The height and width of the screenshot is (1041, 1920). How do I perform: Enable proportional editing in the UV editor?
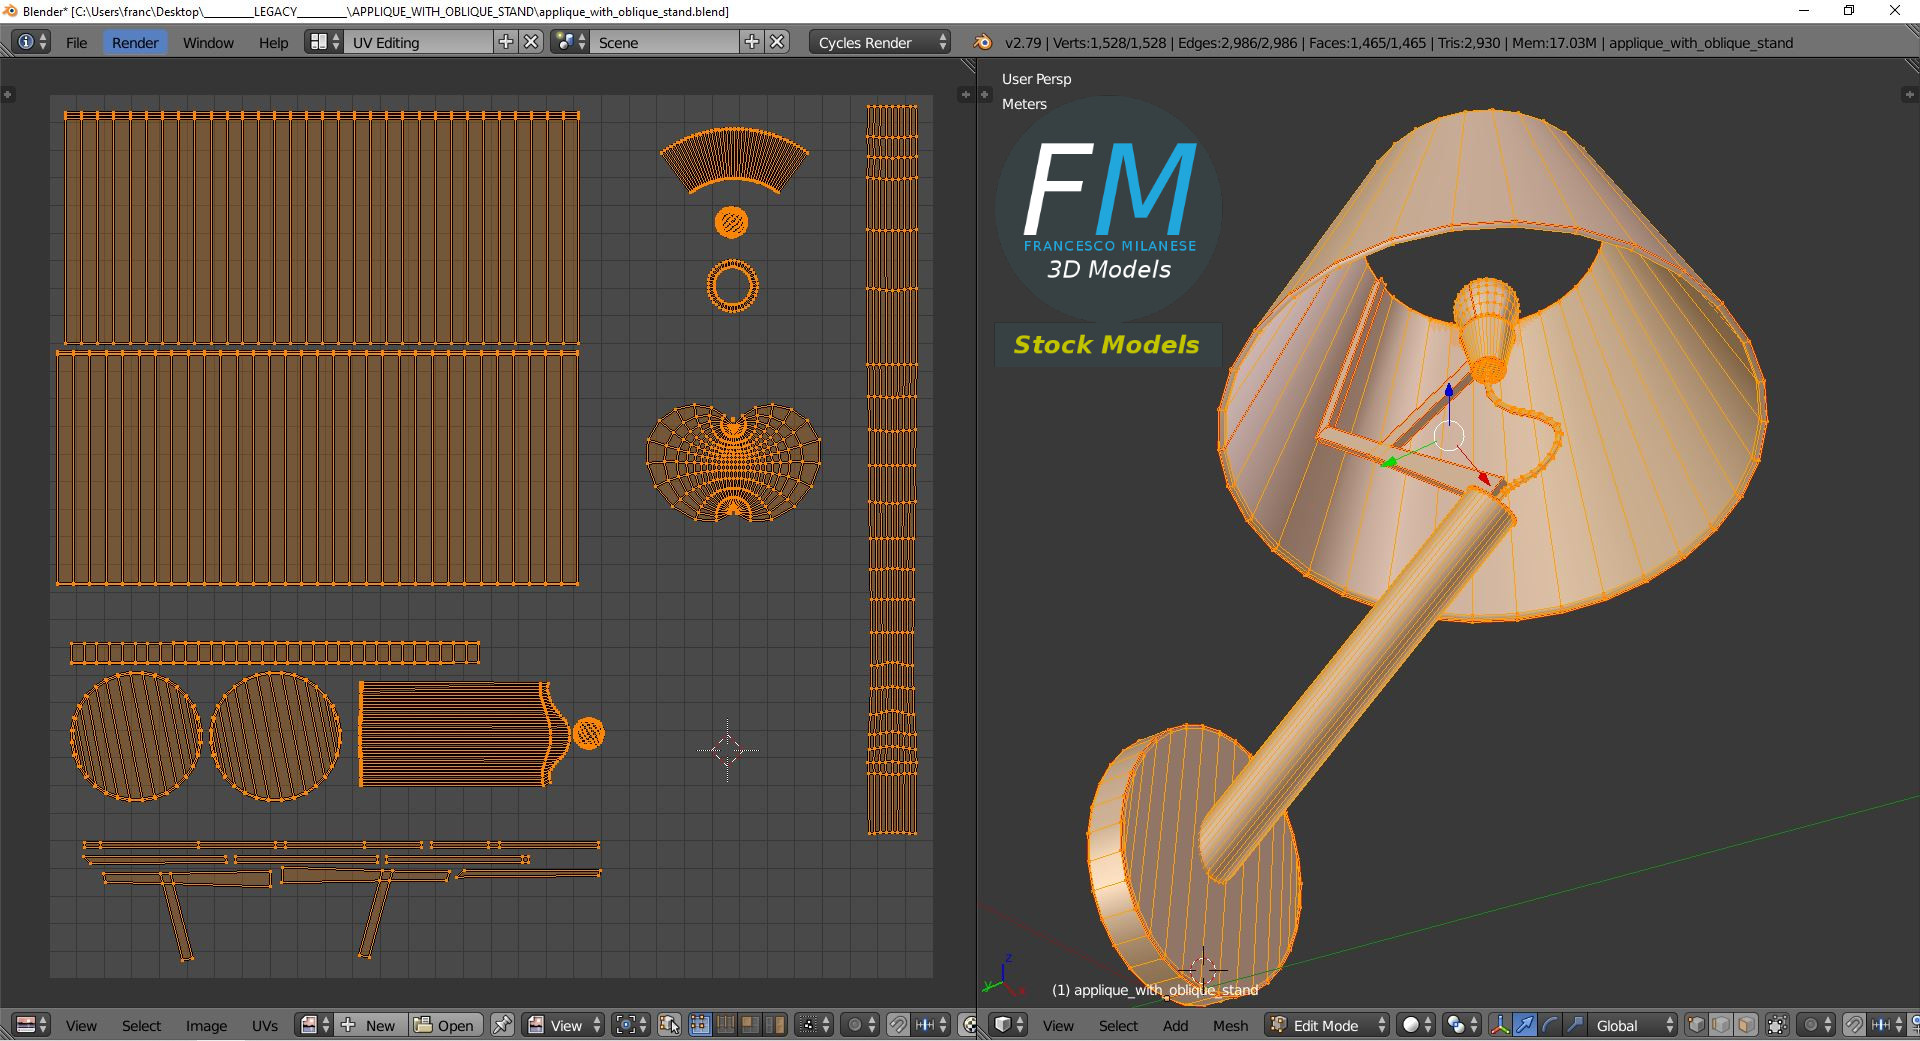856,1026
